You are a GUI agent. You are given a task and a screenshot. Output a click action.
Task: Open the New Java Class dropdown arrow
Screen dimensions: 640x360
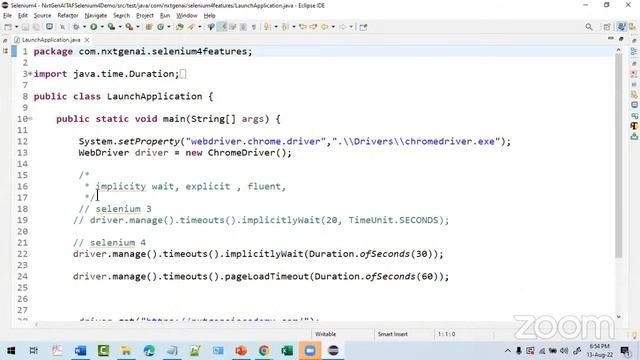click(169, 27)
